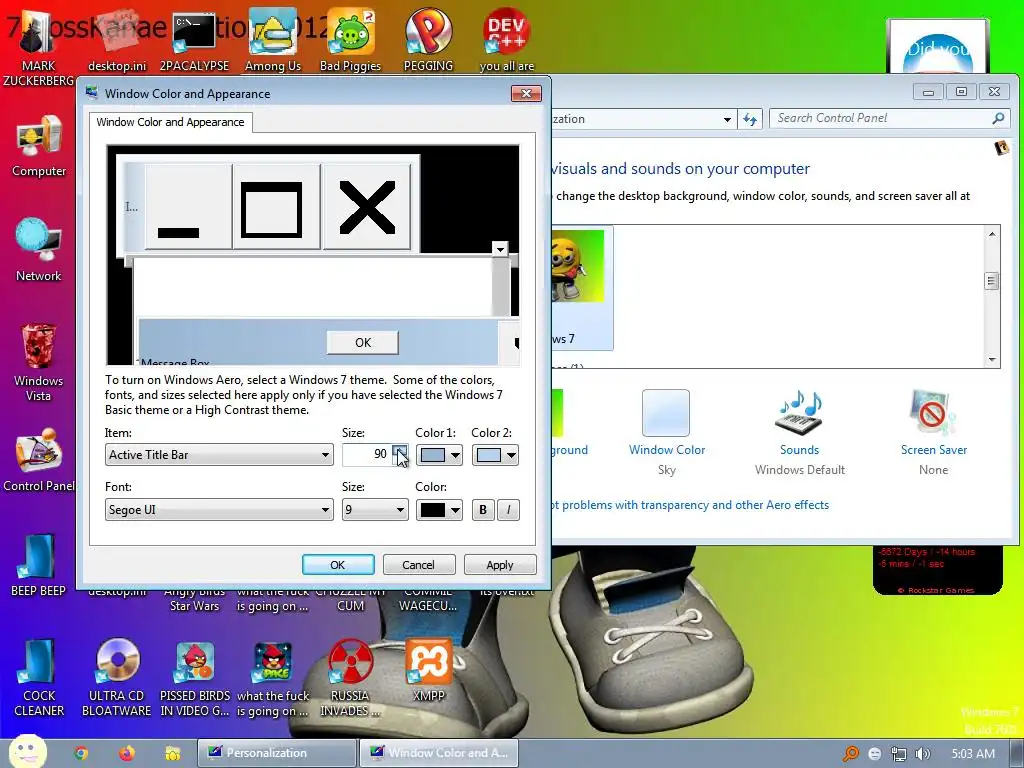1024x768 pixels.
Task: Select the BEEP BEEP desktop icon
Action: pyautogui.click(x=39, y=566)
